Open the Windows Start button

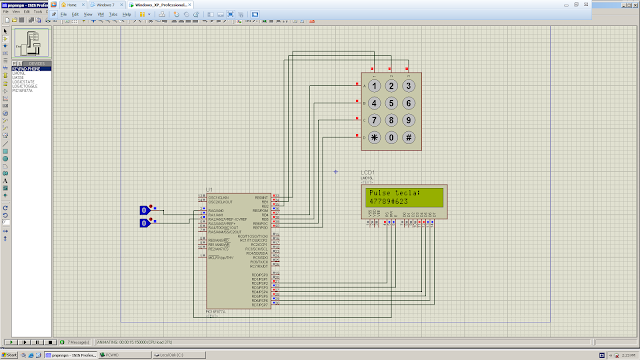click(9, 355)
